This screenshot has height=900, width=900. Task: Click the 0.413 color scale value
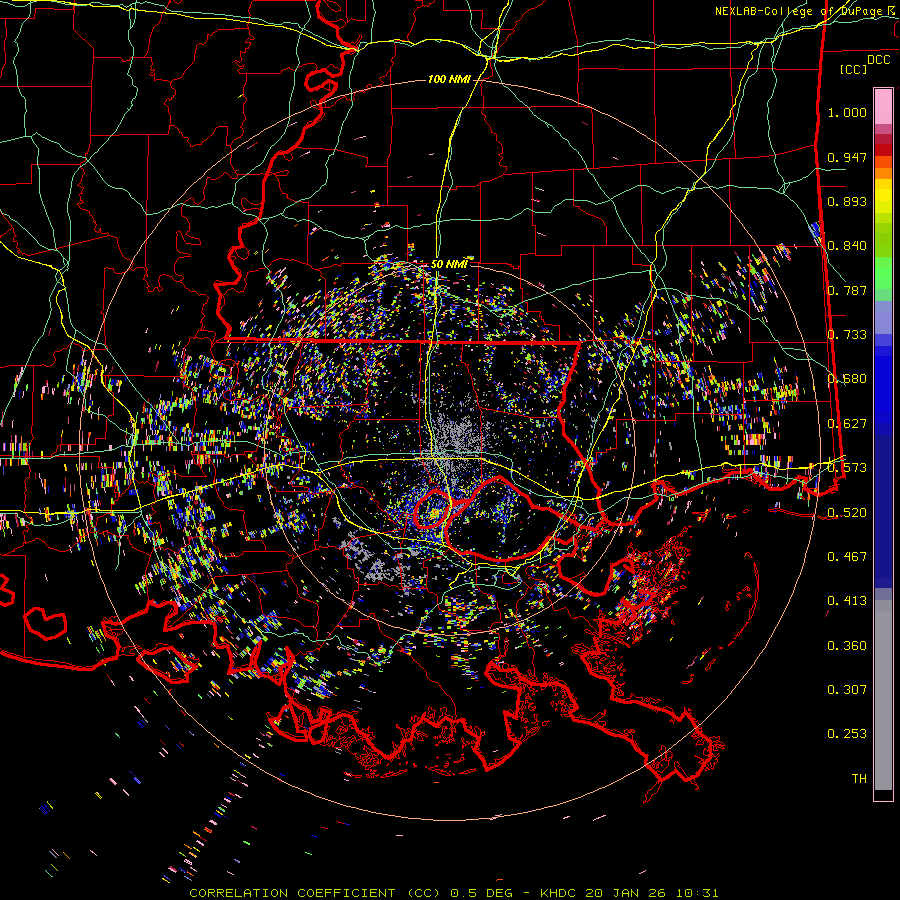(x=847, y=601)
